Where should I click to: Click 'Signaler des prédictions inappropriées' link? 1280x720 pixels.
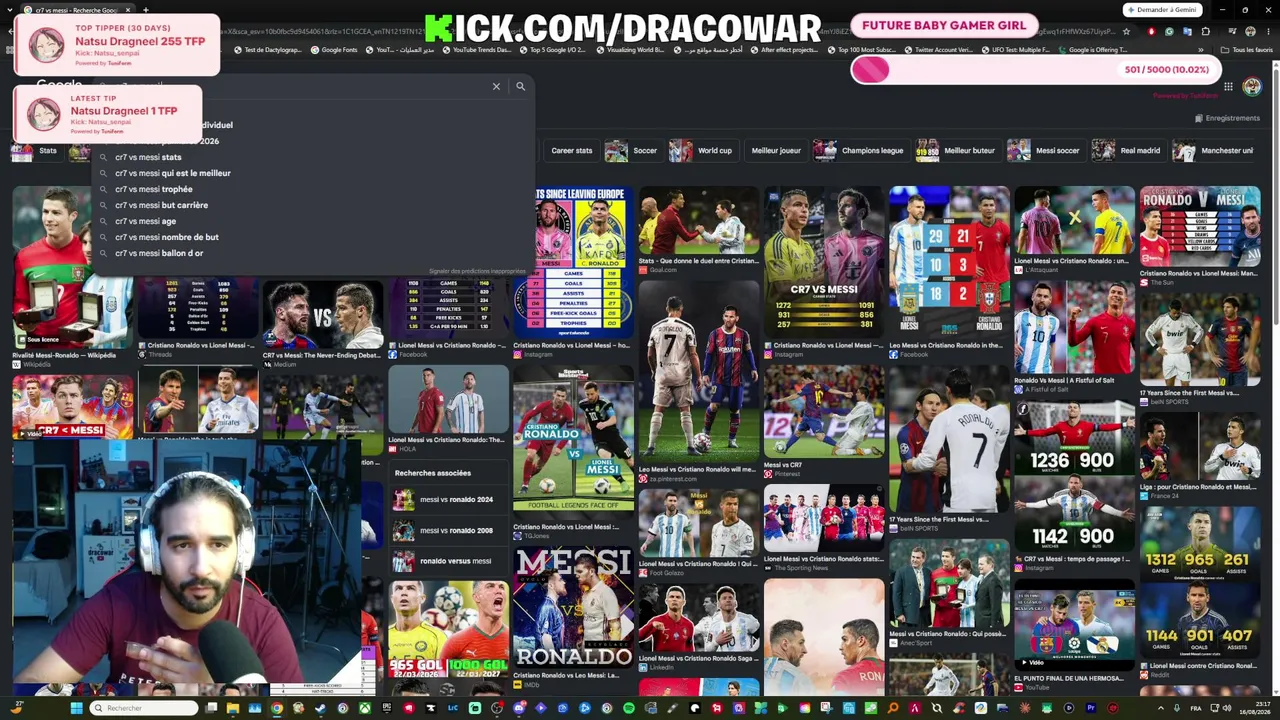[477, 271]
